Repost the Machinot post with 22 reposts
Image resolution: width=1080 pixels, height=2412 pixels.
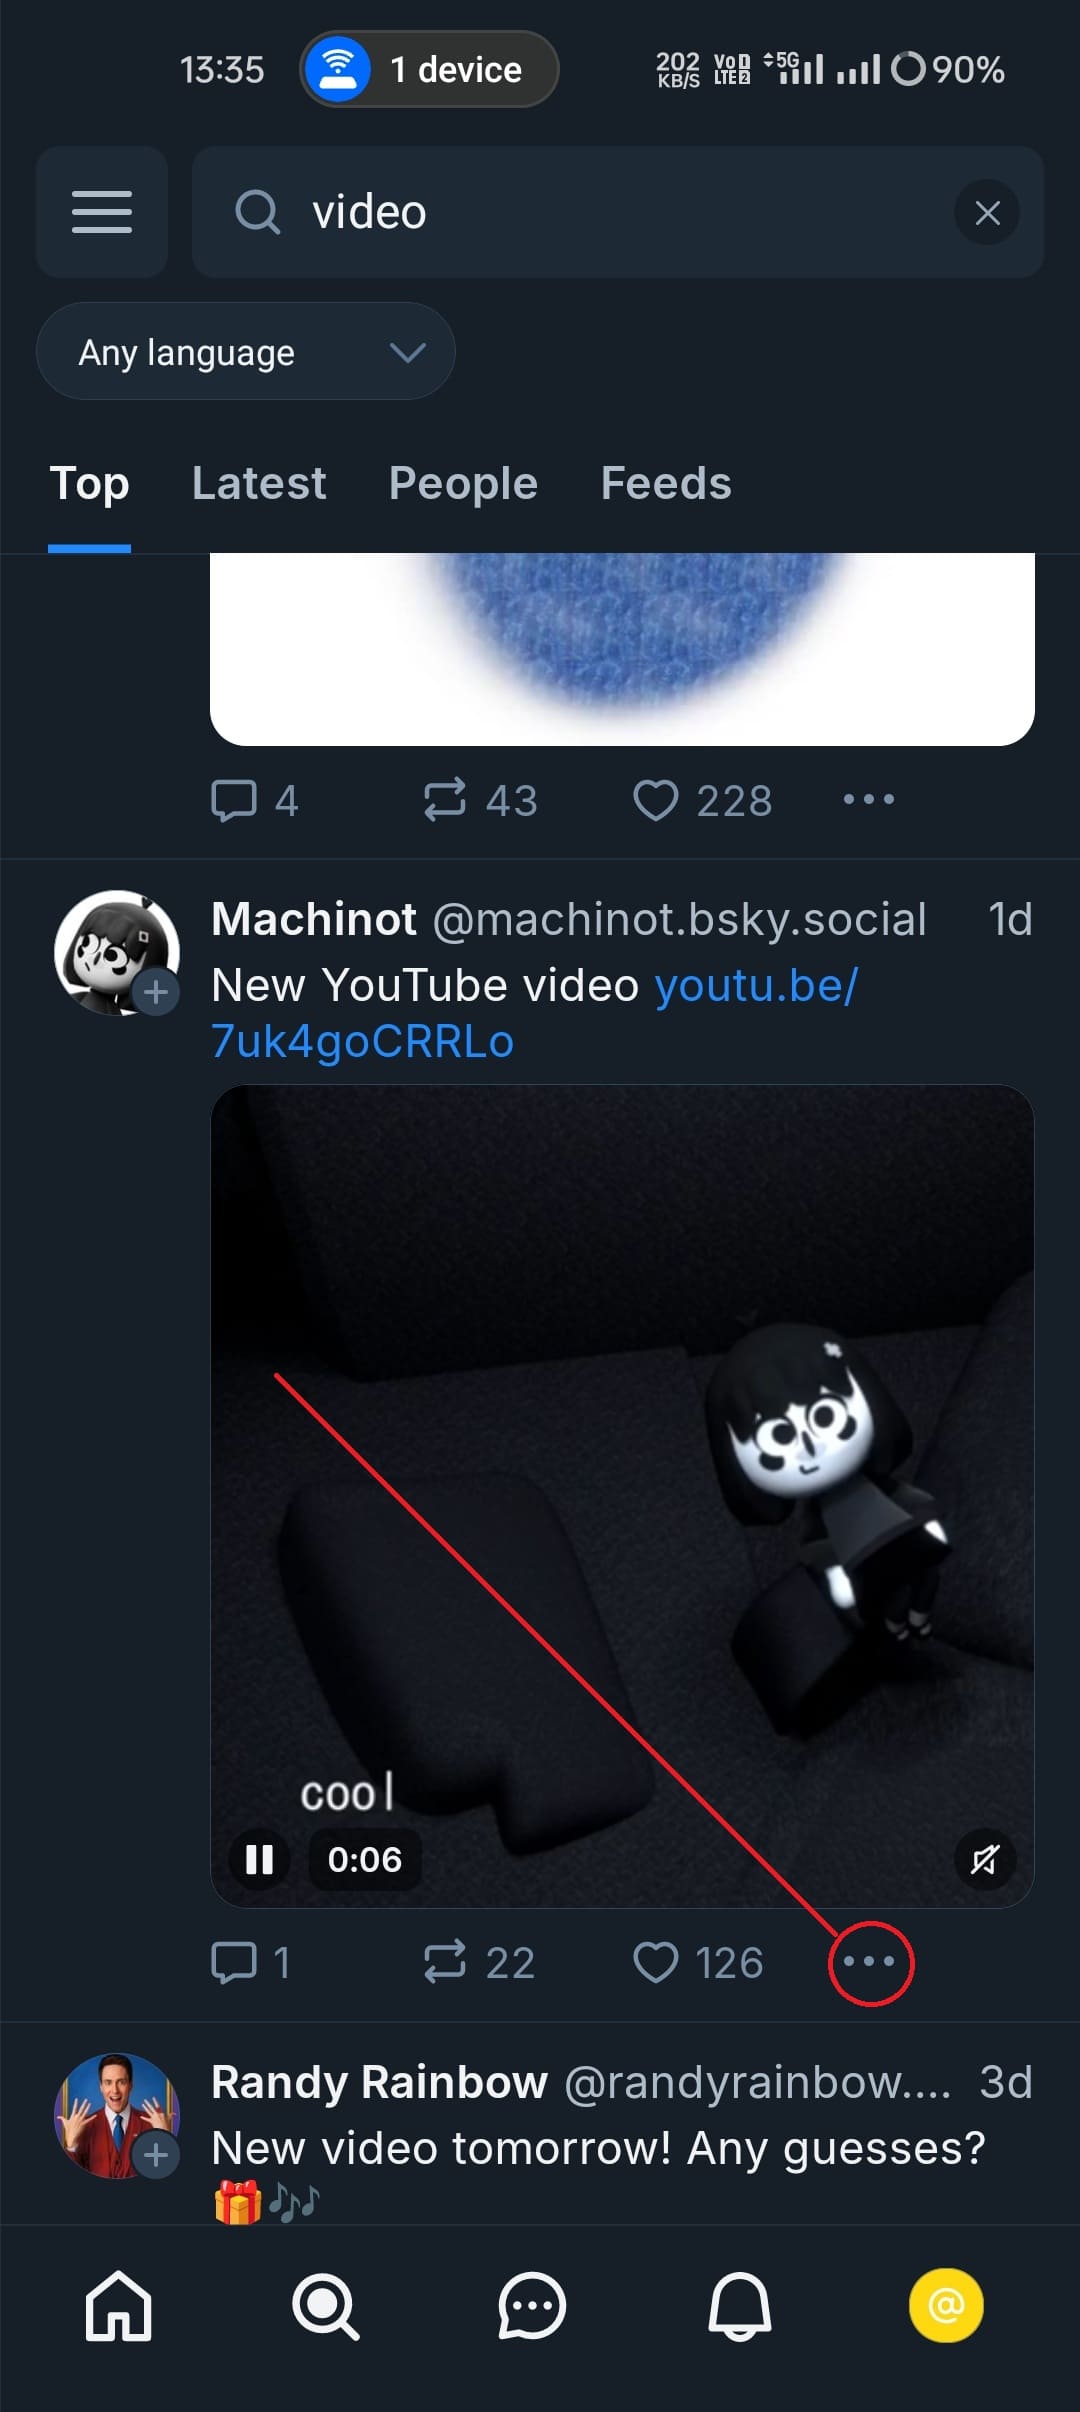coord(445,1962)
